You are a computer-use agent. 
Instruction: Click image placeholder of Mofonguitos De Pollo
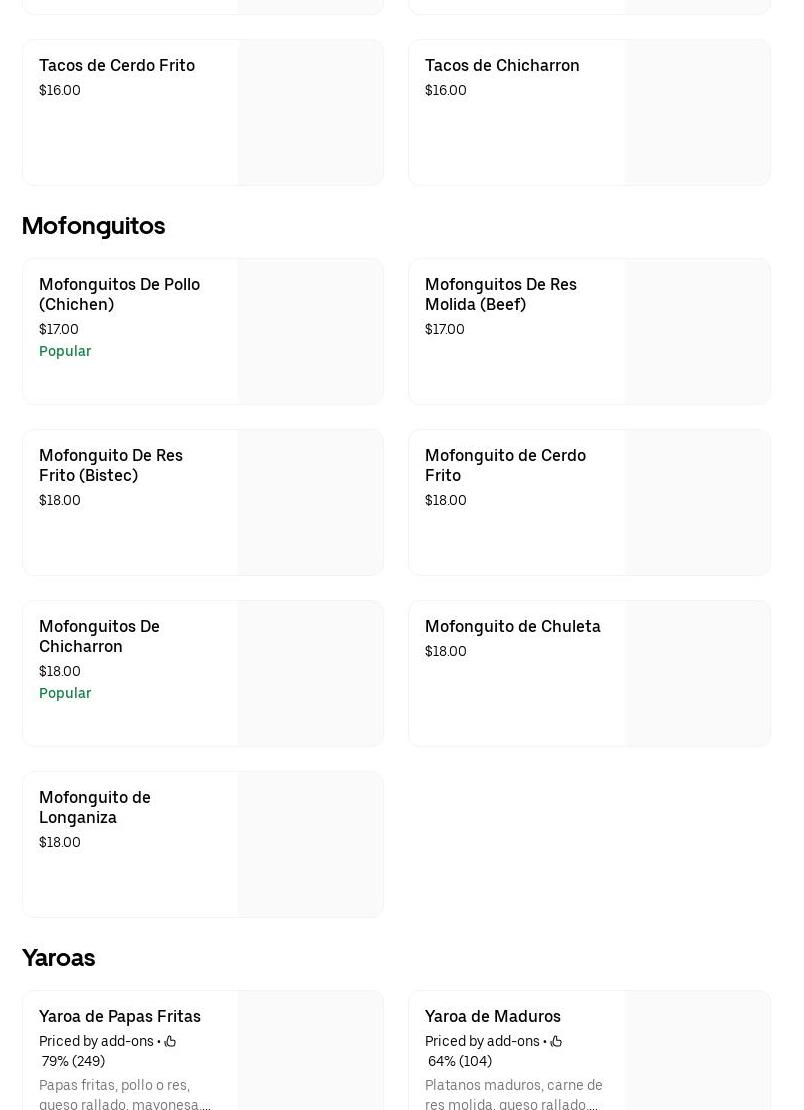tap(310, 331)
